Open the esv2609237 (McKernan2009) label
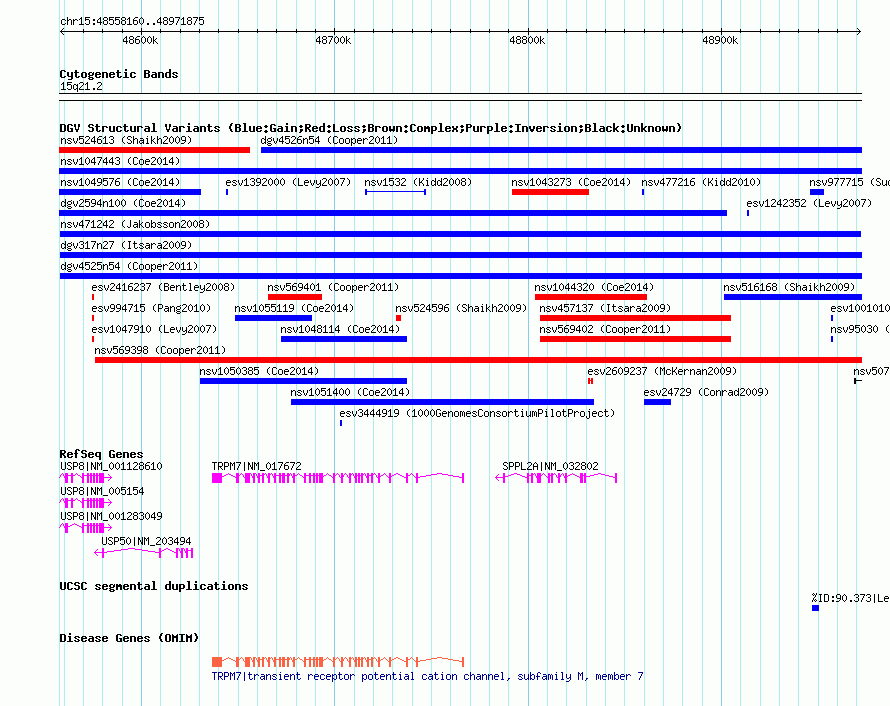The width and height of the screenshot is (890, 706). click(x=662, y=371)
